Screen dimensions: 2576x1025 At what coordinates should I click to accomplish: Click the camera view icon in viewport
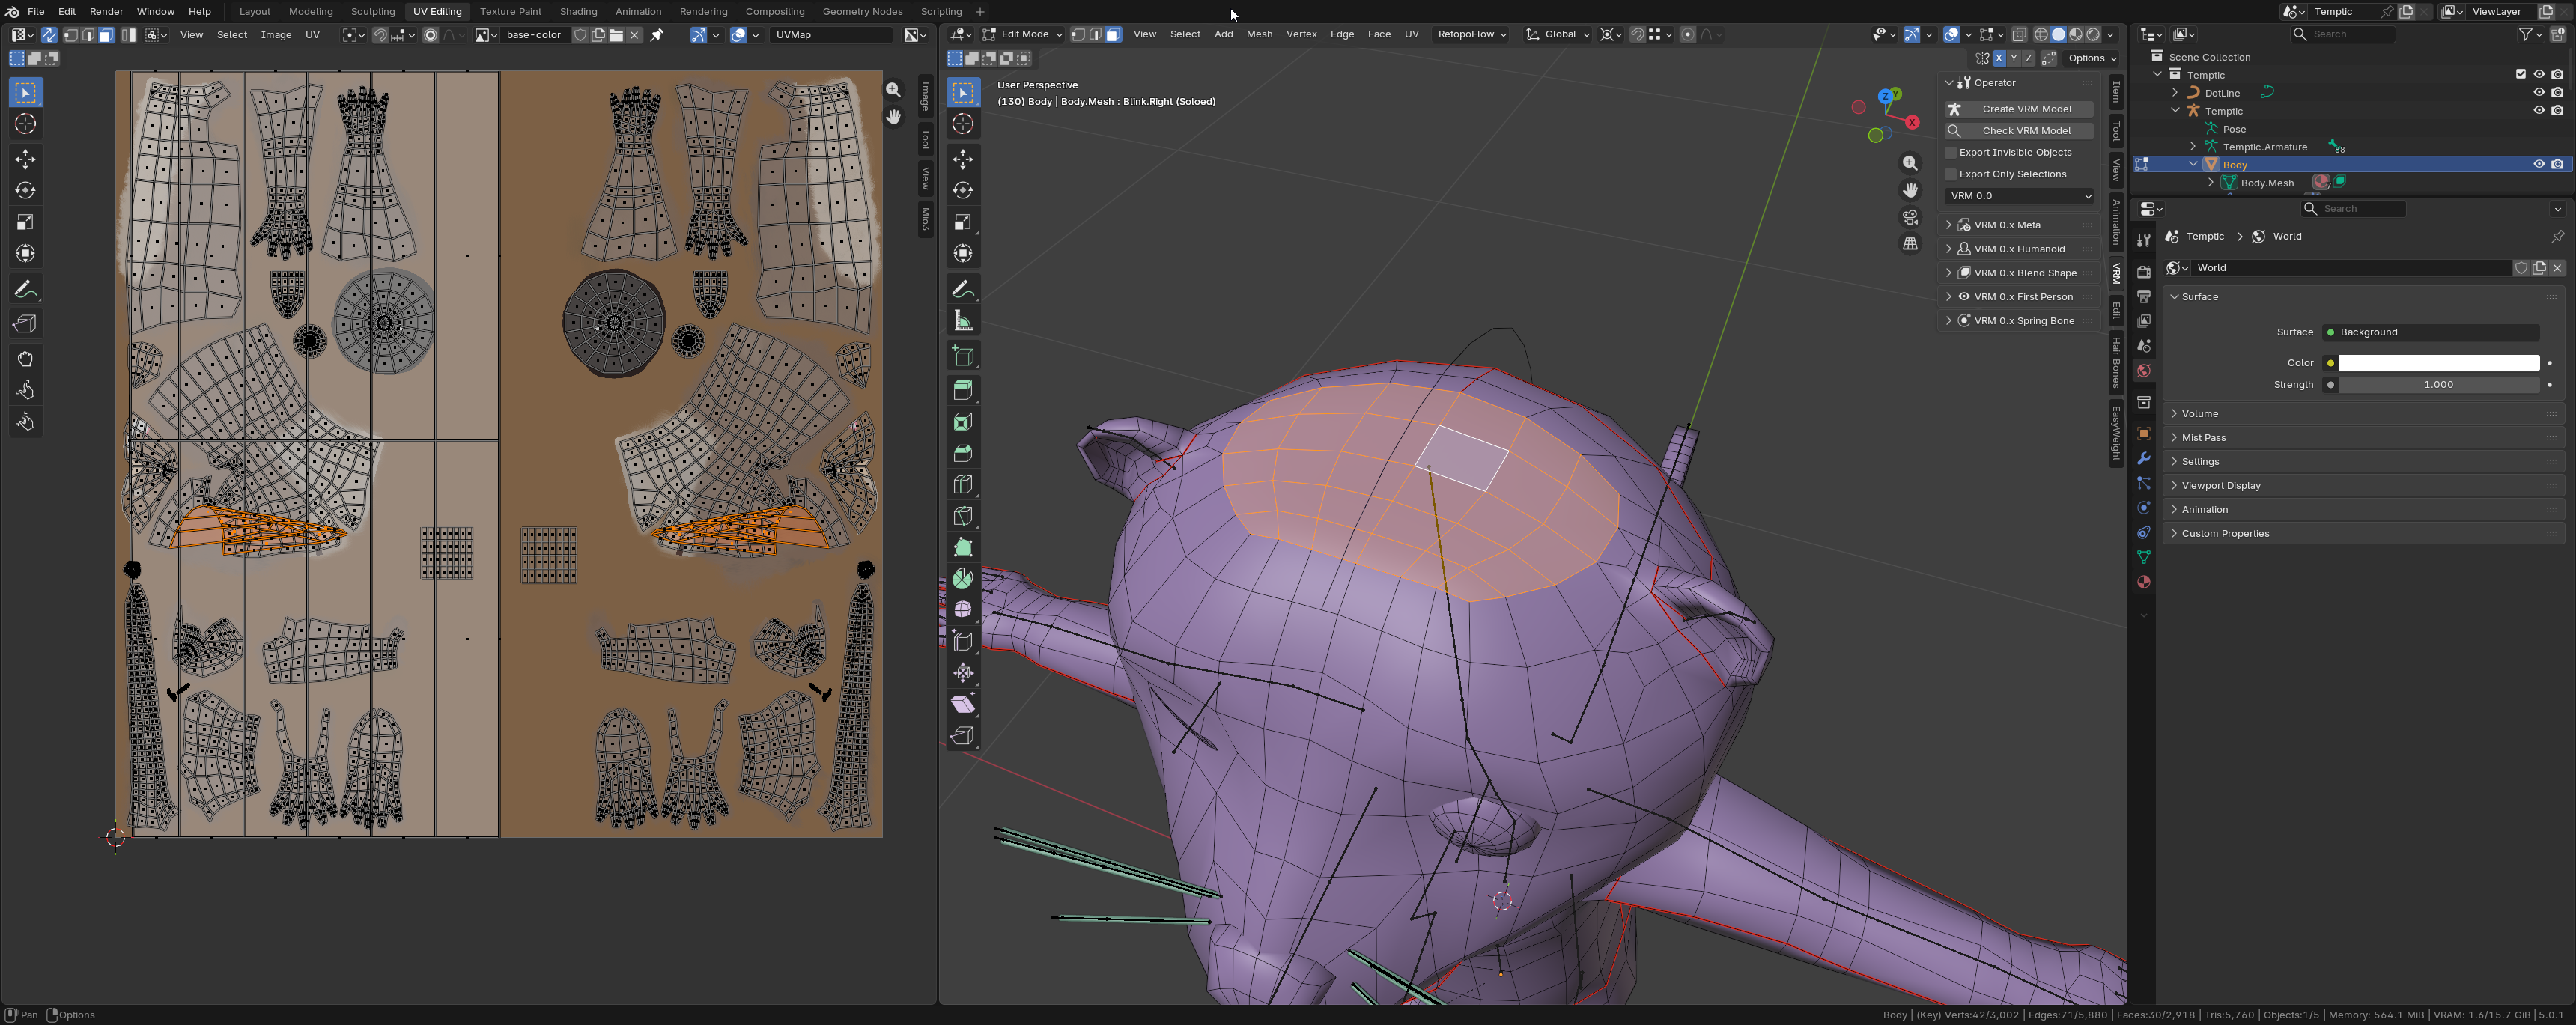tap(1910, 217)
